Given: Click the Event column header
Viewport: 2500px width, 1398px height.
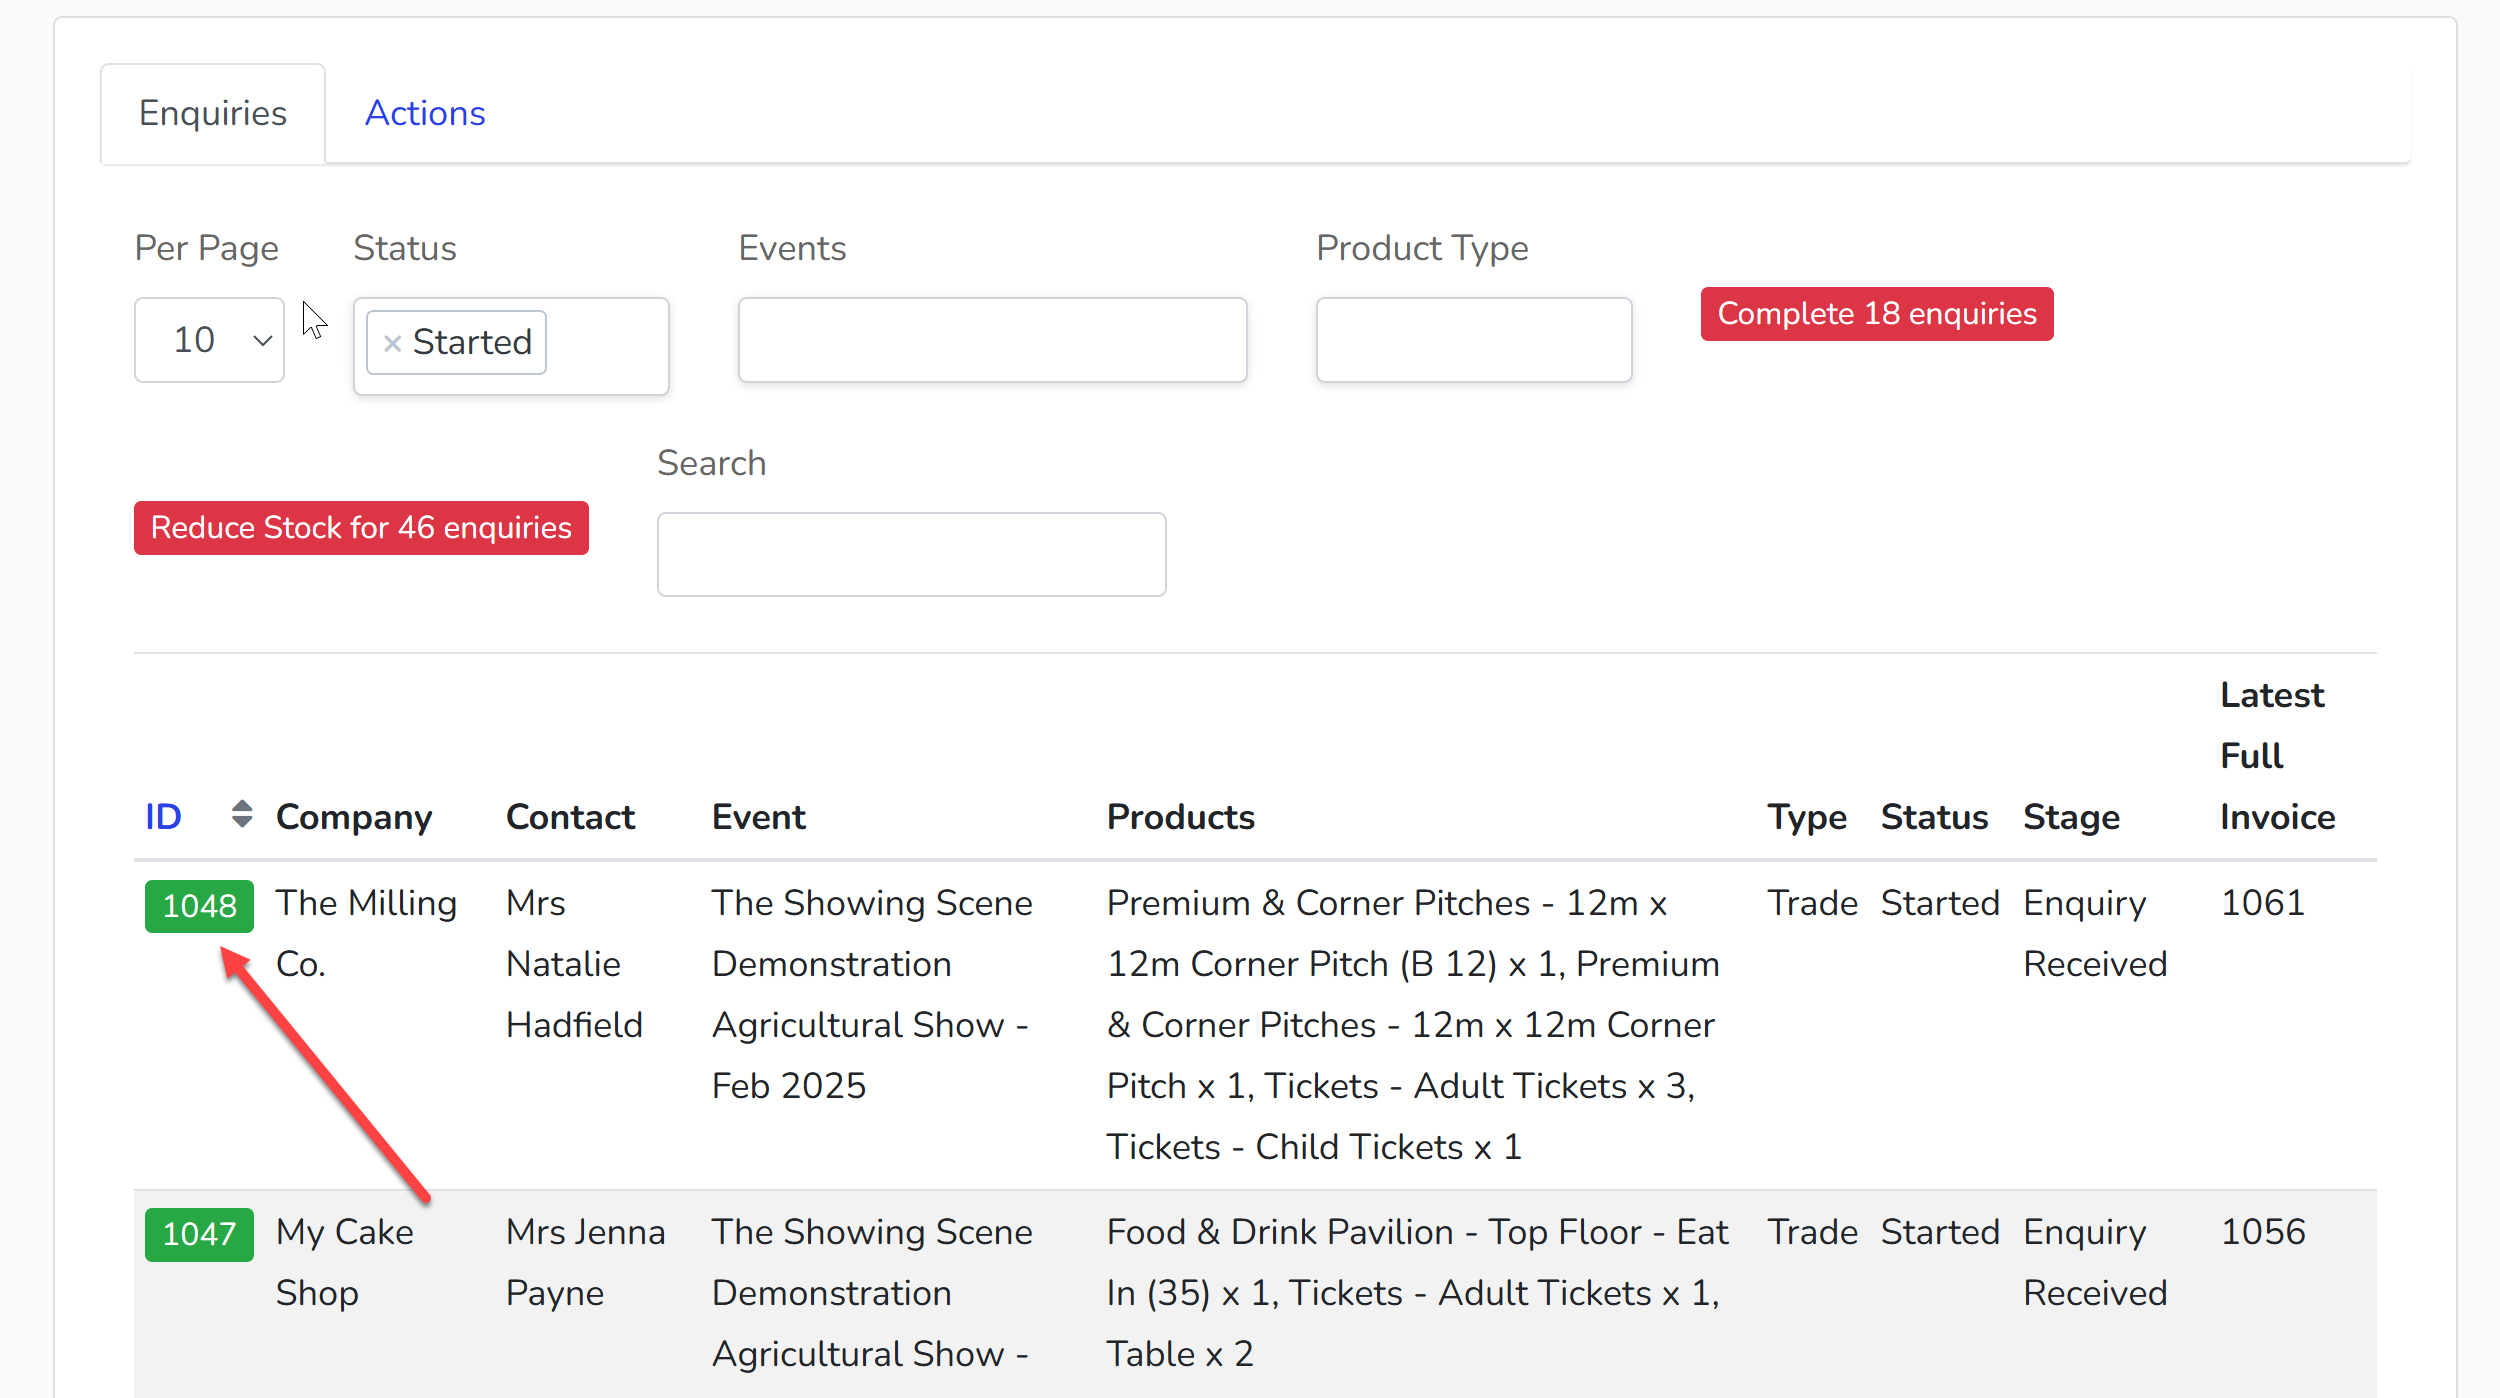Looking at the screenshot, I should tap(758, 817).
